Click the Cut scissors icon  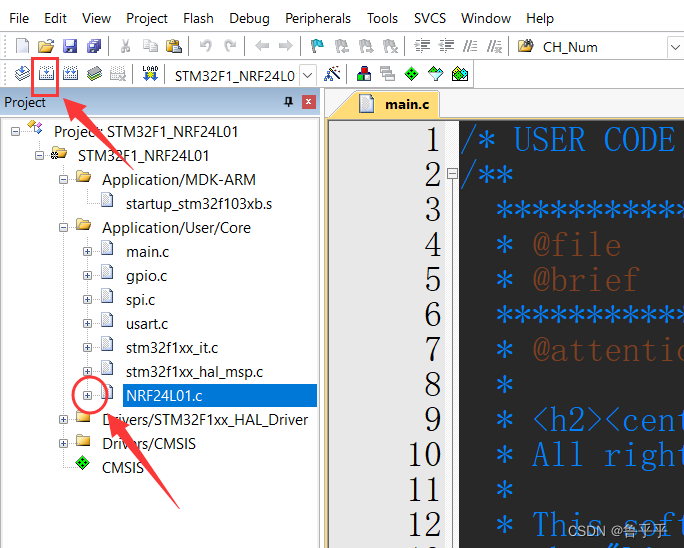[126, 46]
